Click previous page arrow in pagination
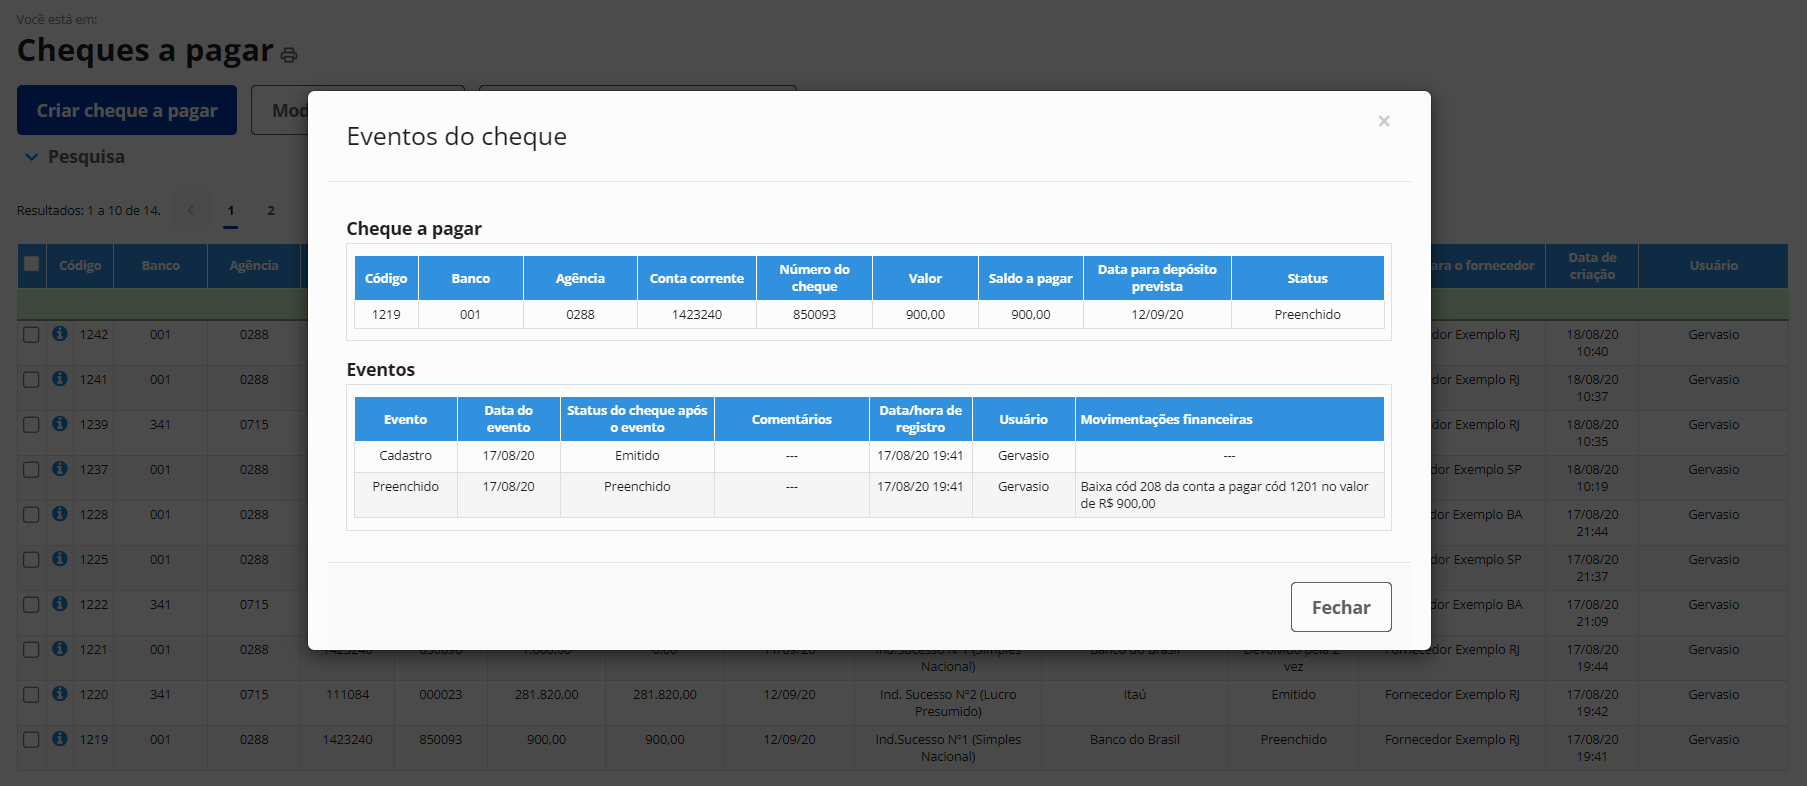The height and width of the screenshot is (786, 1807). click(x=191, y=211)
